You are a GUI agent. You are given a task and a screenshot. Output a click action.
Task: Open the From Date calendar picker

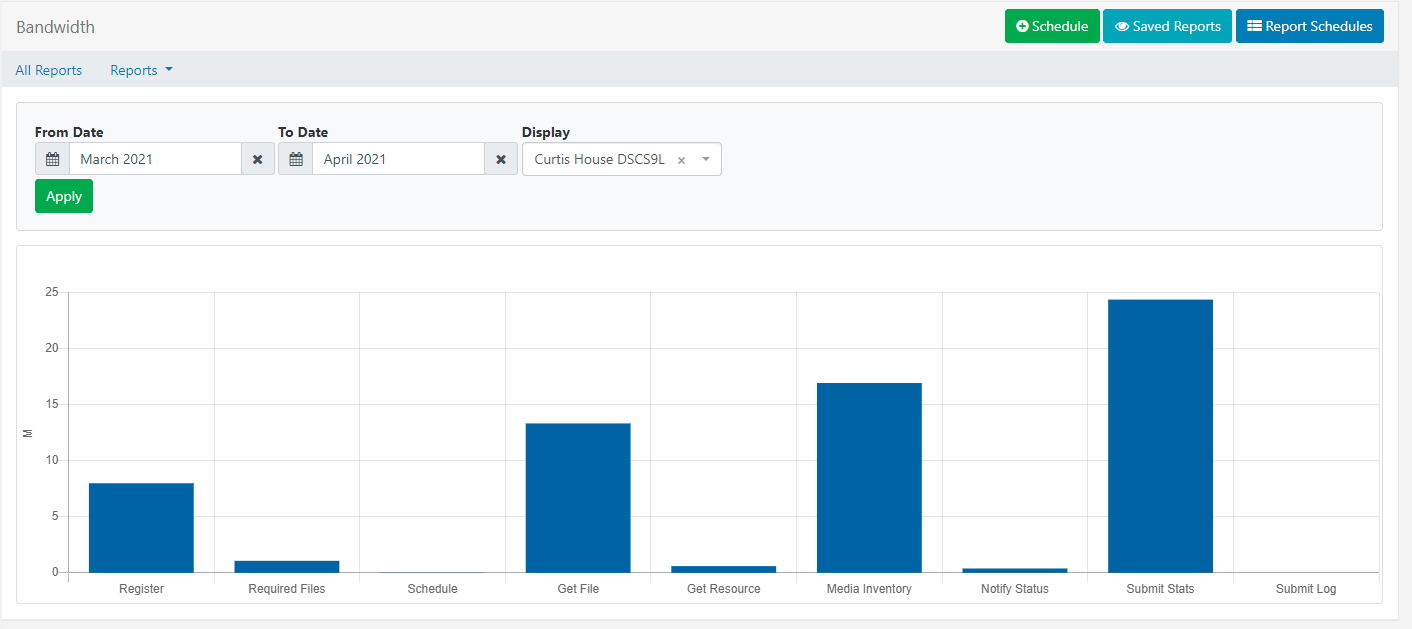point(52,158)
